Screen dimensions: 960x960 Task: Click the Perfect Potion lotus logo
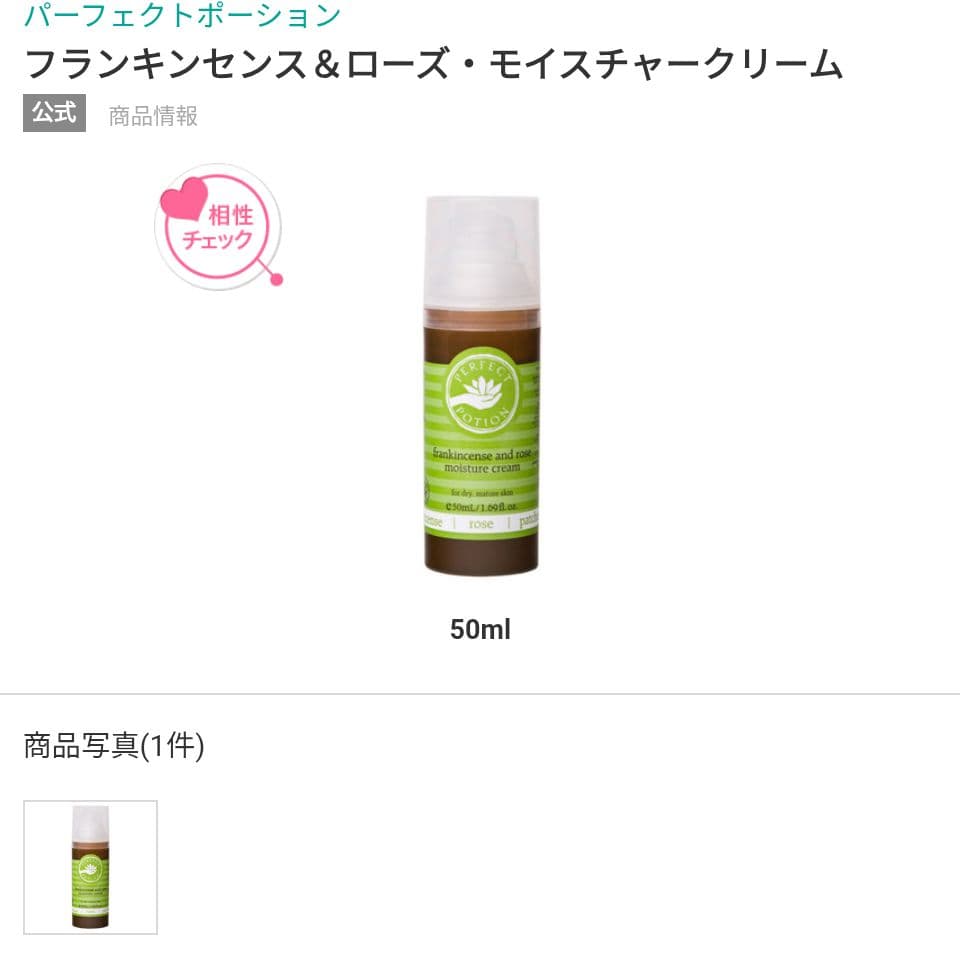click(483, 392)
